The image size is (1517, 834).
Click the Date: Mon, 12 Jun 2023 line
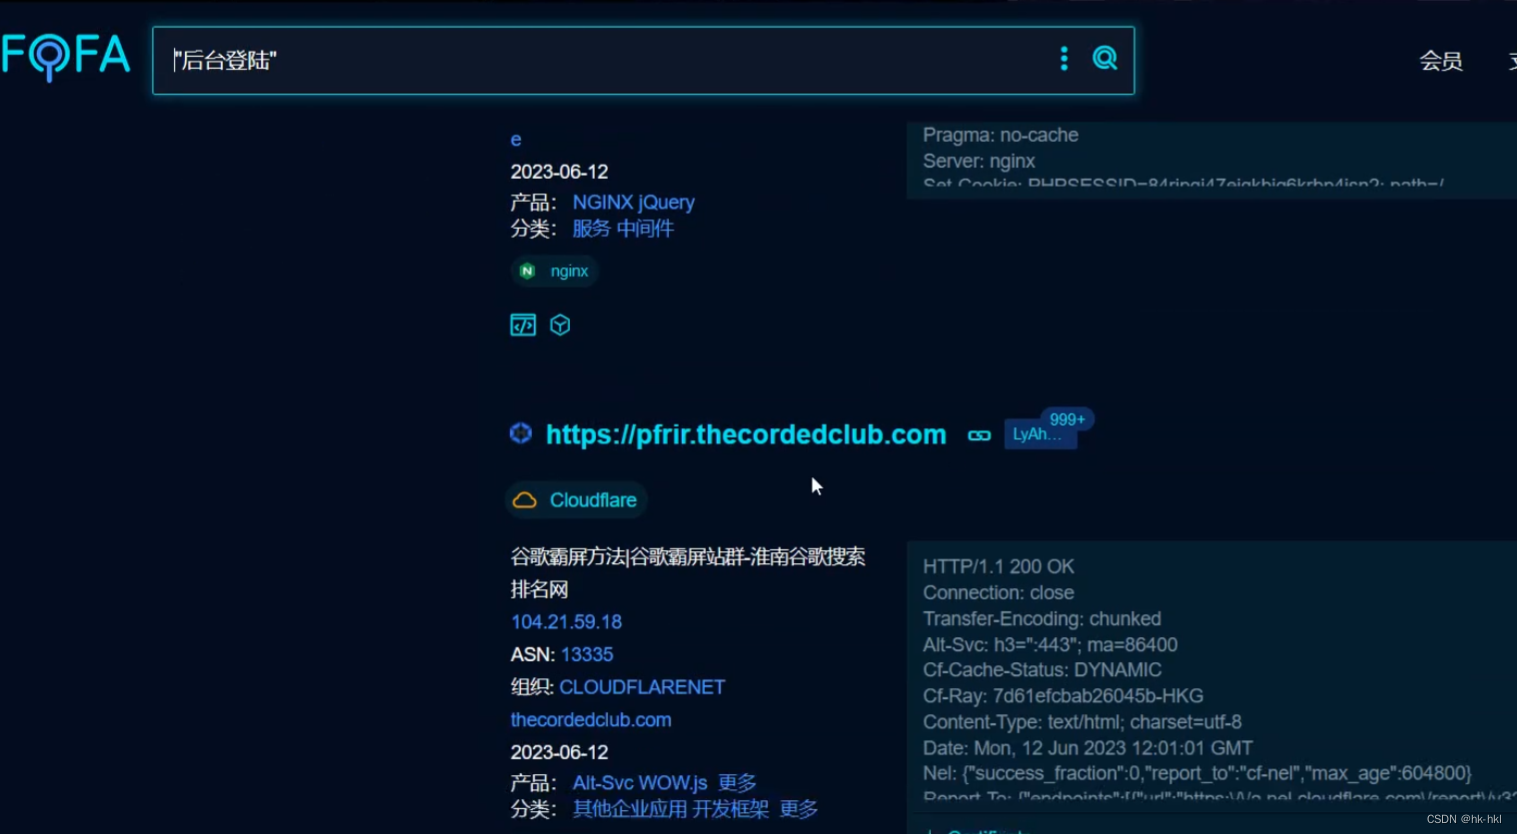tap(1087, 748)
